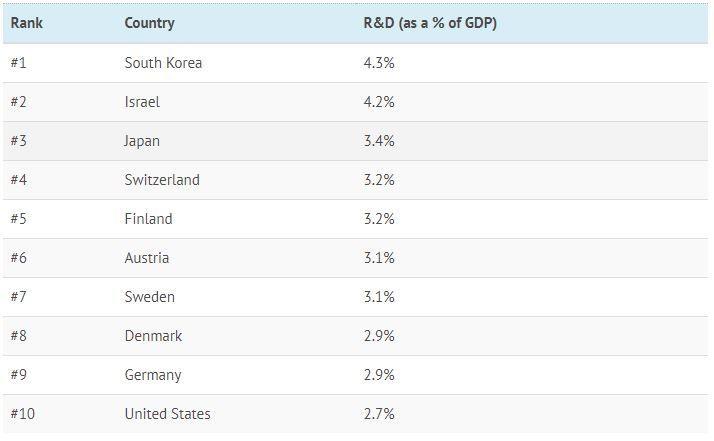The height and width of the screenshot is (441, 714).
Task: Select Israel's 4.2% R&D value
Action: coord(379,102)
